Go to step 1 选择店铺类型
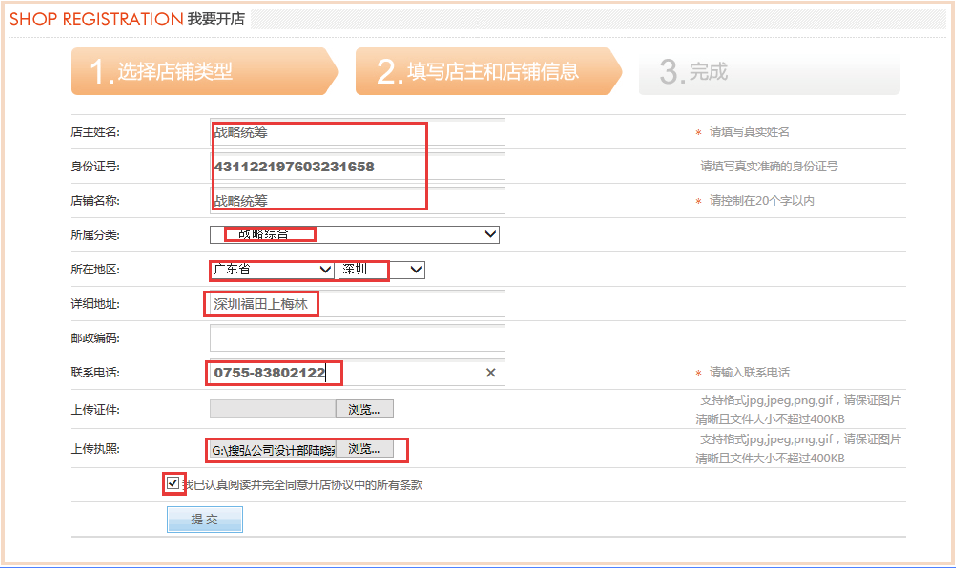956x568 pixels. pyautogui.click(x=200, y=72)
